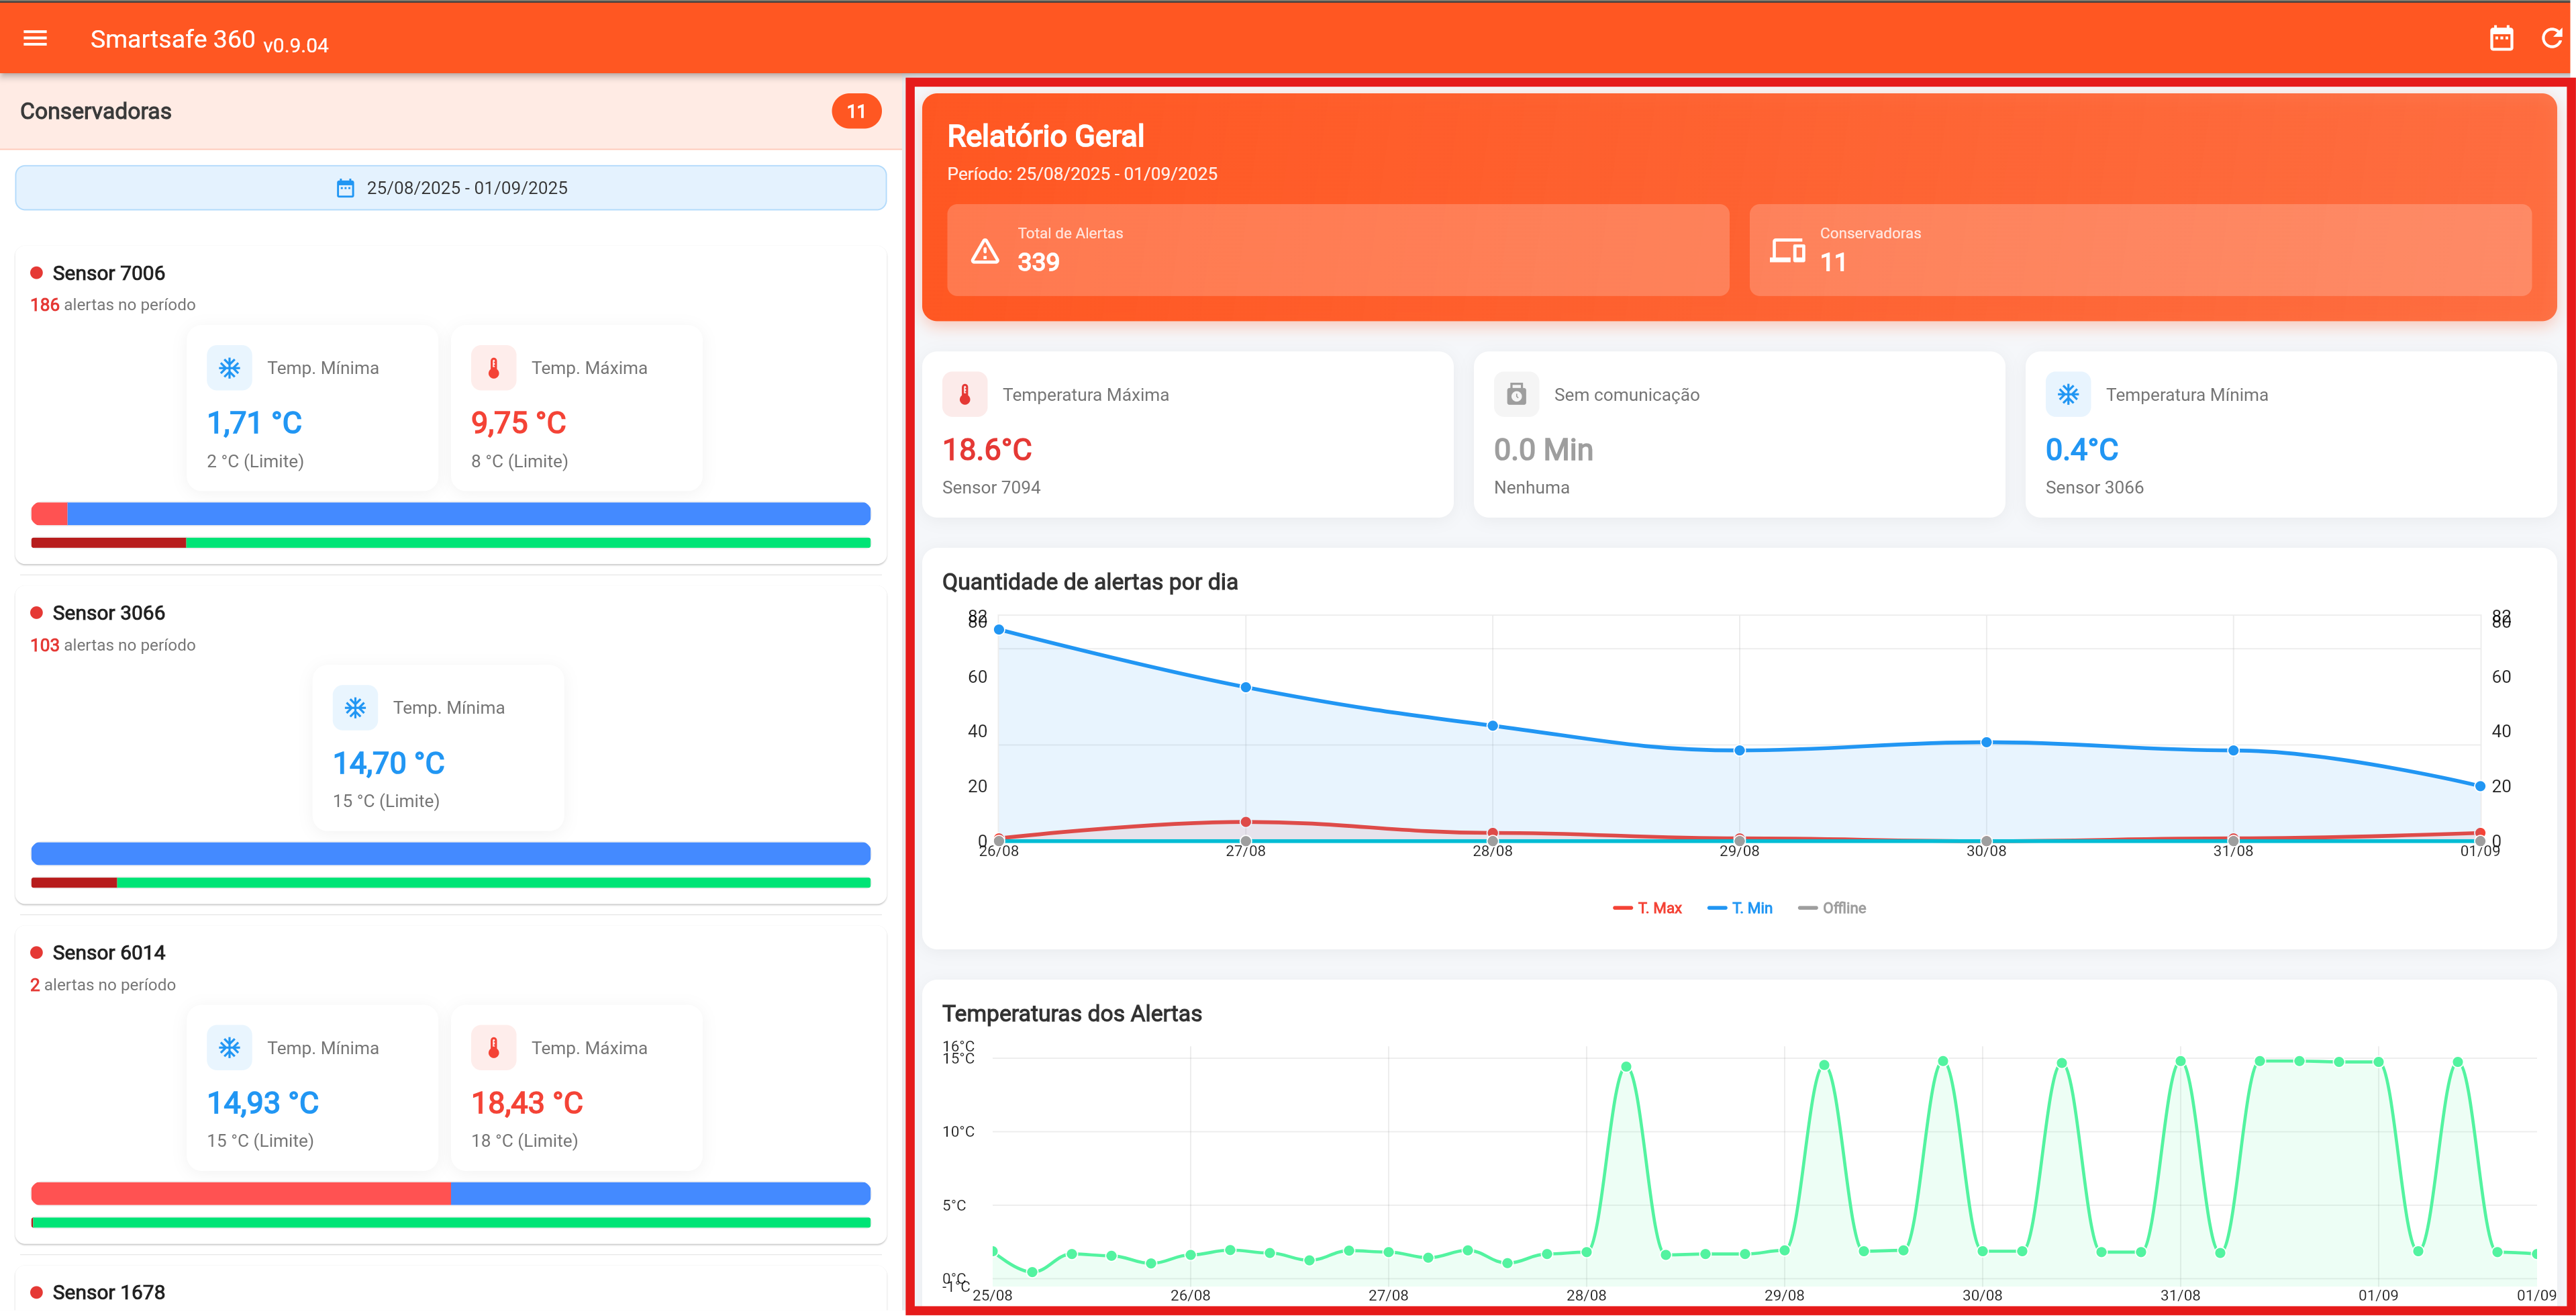Click Sensor 6014 red-blue temperature bar
This screenshot has height=1316, width=2576.
[x=451, y=1193]
